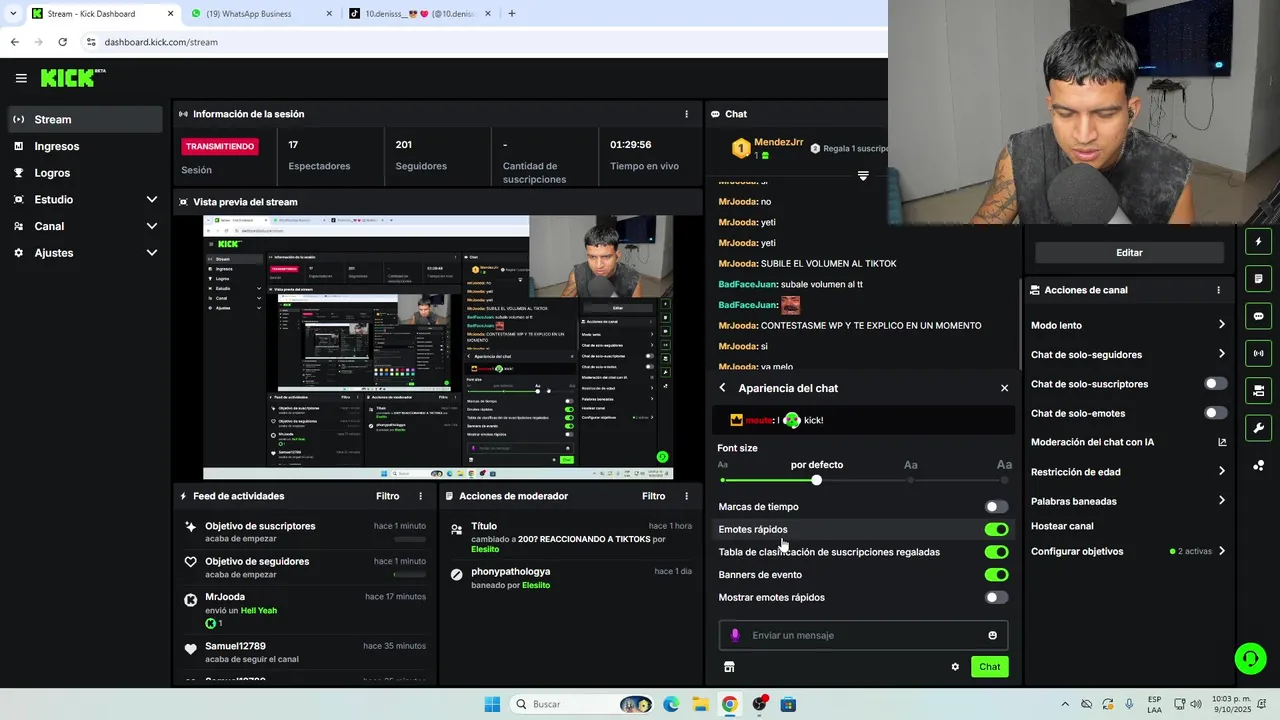The height and width of the screenshot is (720, 1280).
Task: Open the three-dot menu of Acciones de canal
Action: click(x=1218, y=290)
